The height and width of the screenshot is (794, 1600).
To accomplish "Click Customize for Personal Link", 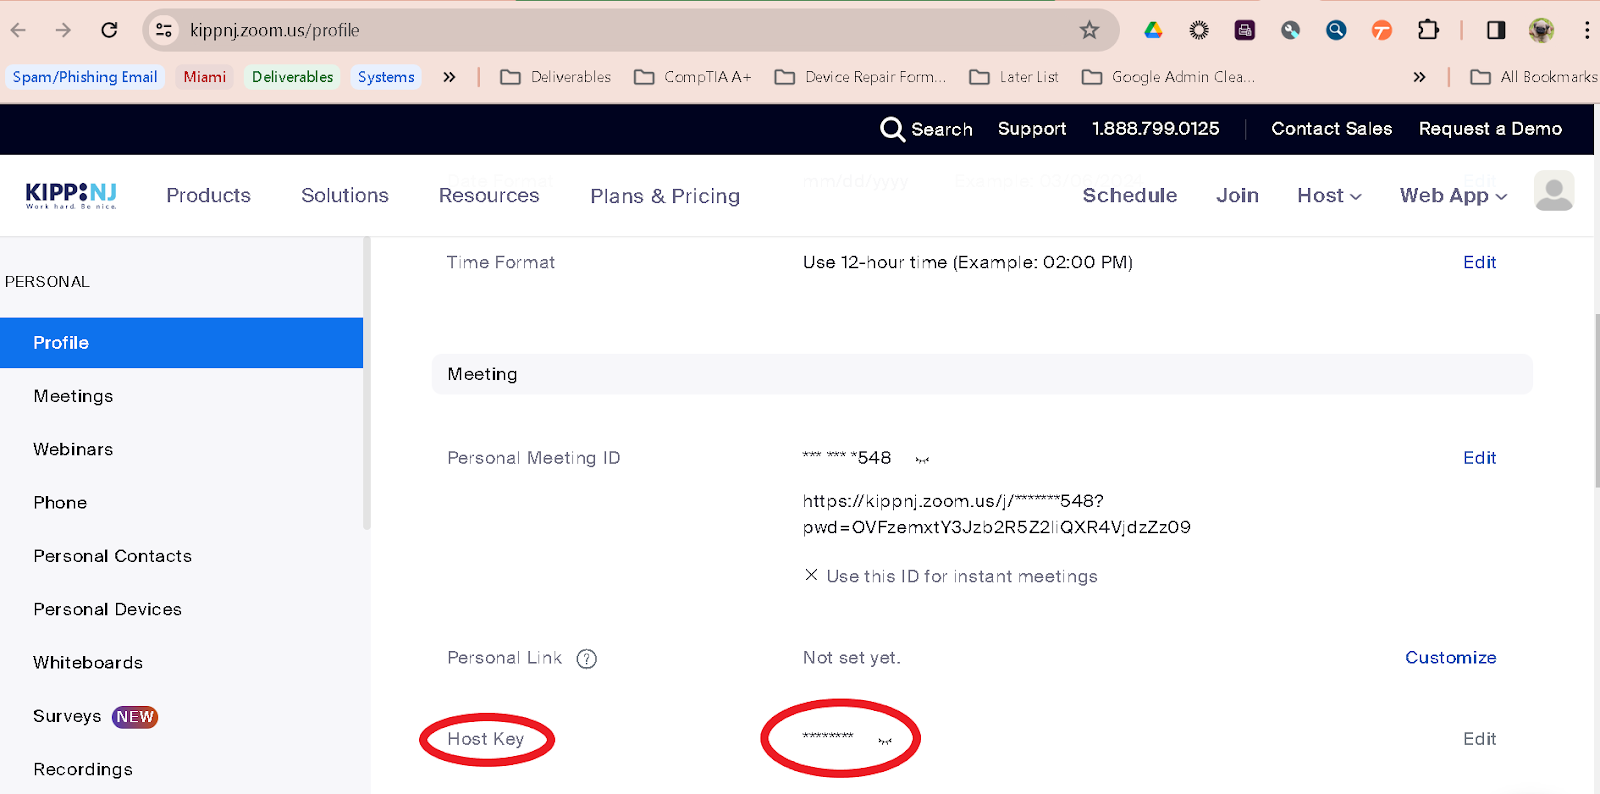I will pos(1450,657).
